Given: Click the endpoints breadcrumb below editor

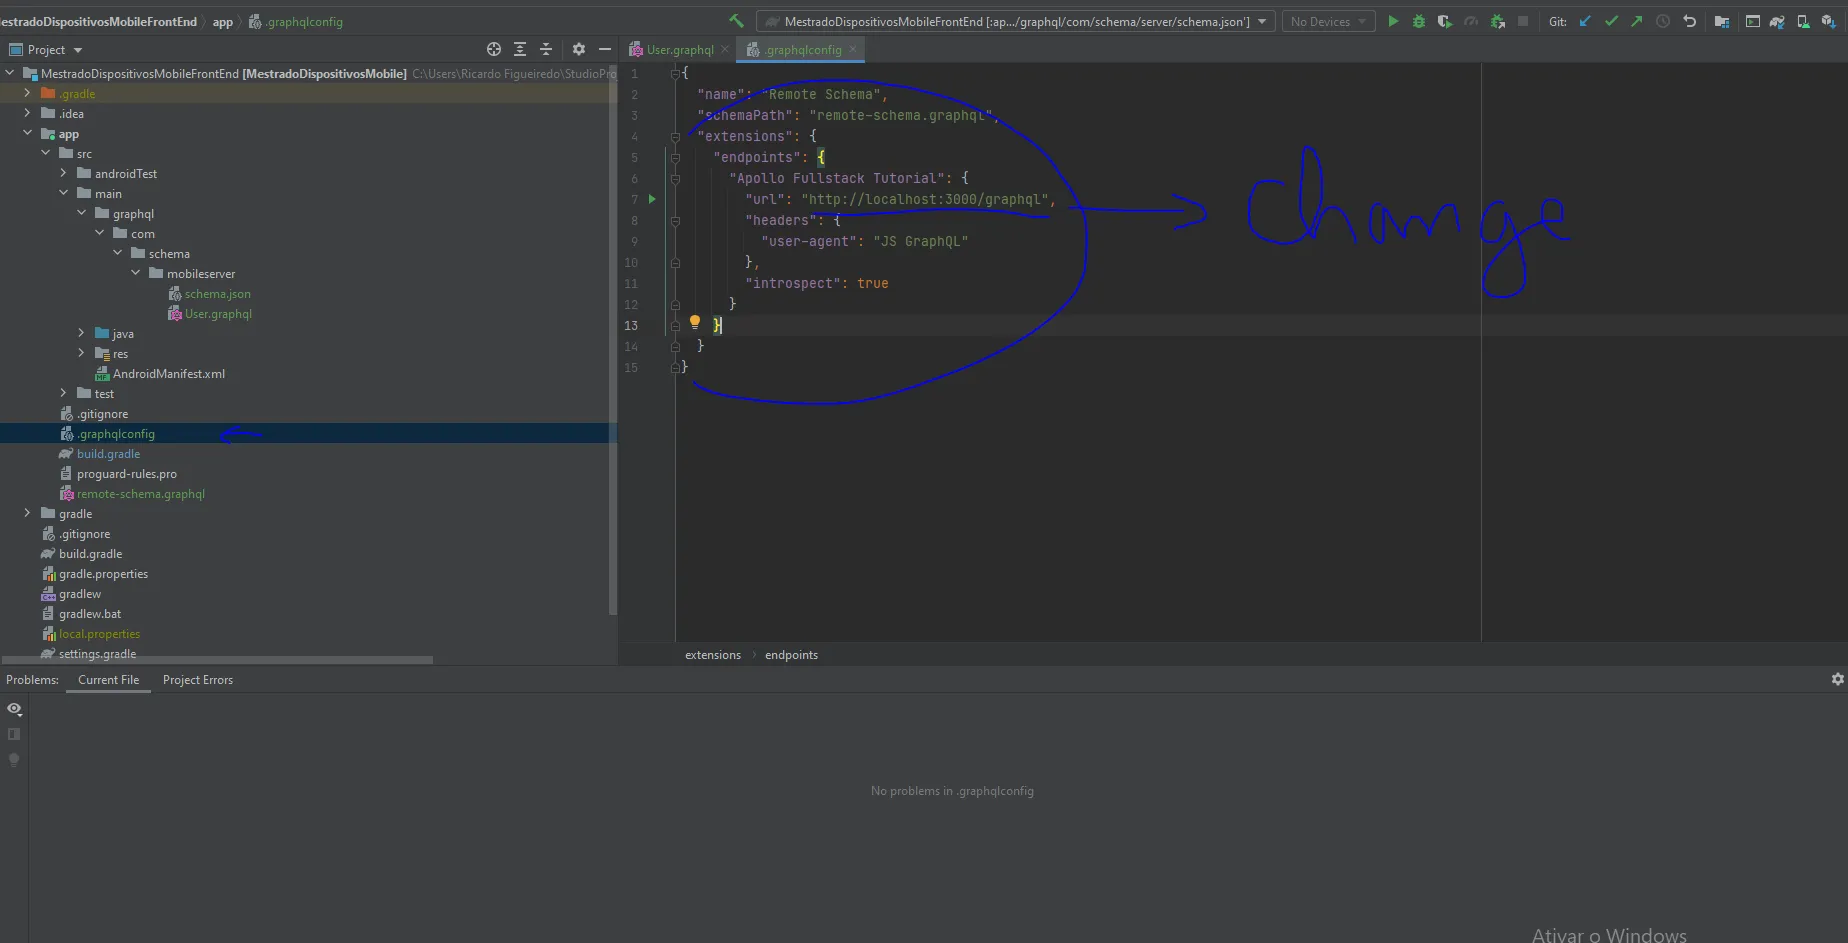Looking at the screenshot, I should pyautogui.click(x=791, y=655).
